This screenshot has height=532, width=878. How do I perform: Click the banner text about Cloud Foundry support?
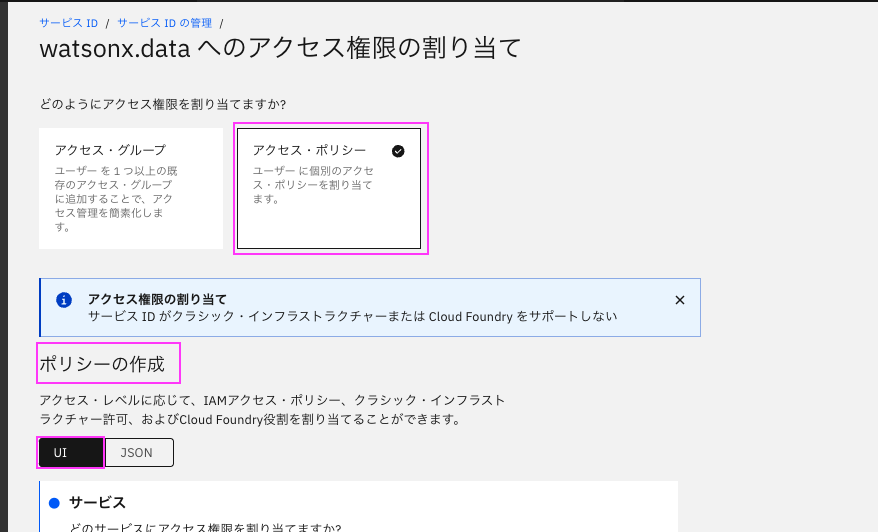[352, 316]
